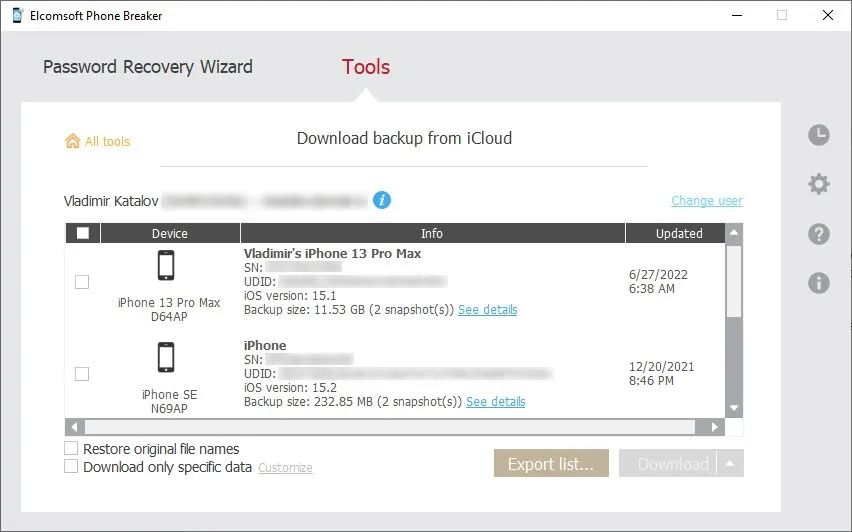This screenshot has height=532, width=852.
Task: Click horizontal scrollbar left arrow
Action: (74, 427)
